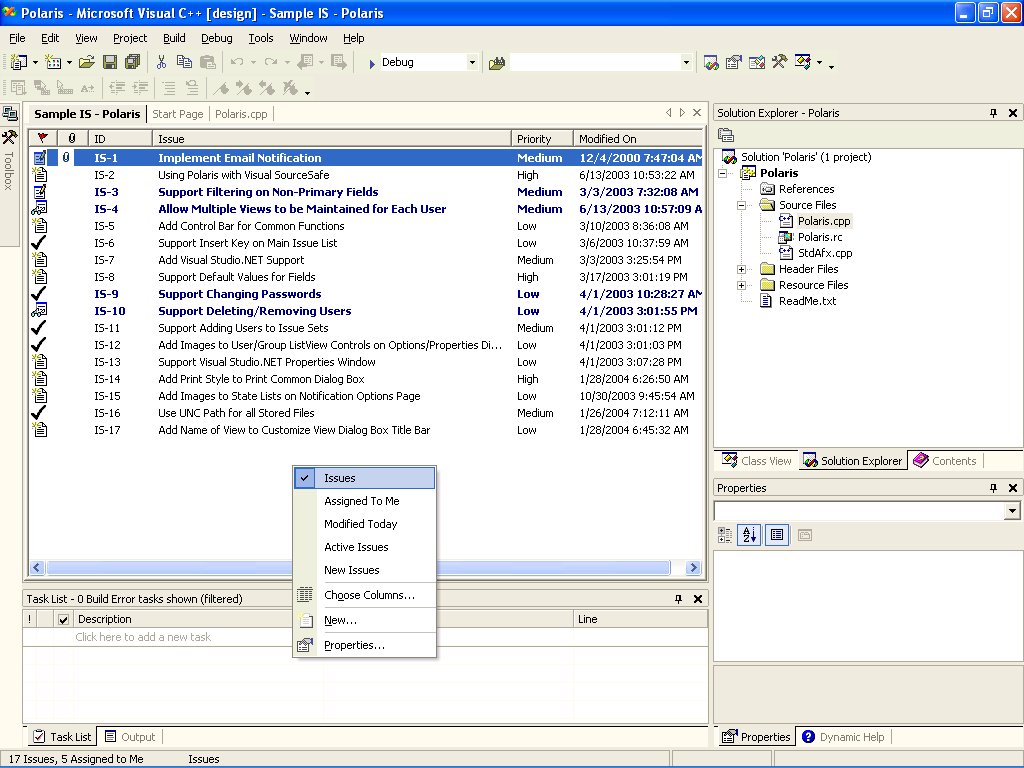Screen dimensions: 1024x768
Task: Switch to the Dynamic Help tab
Action: pos(843,737)
